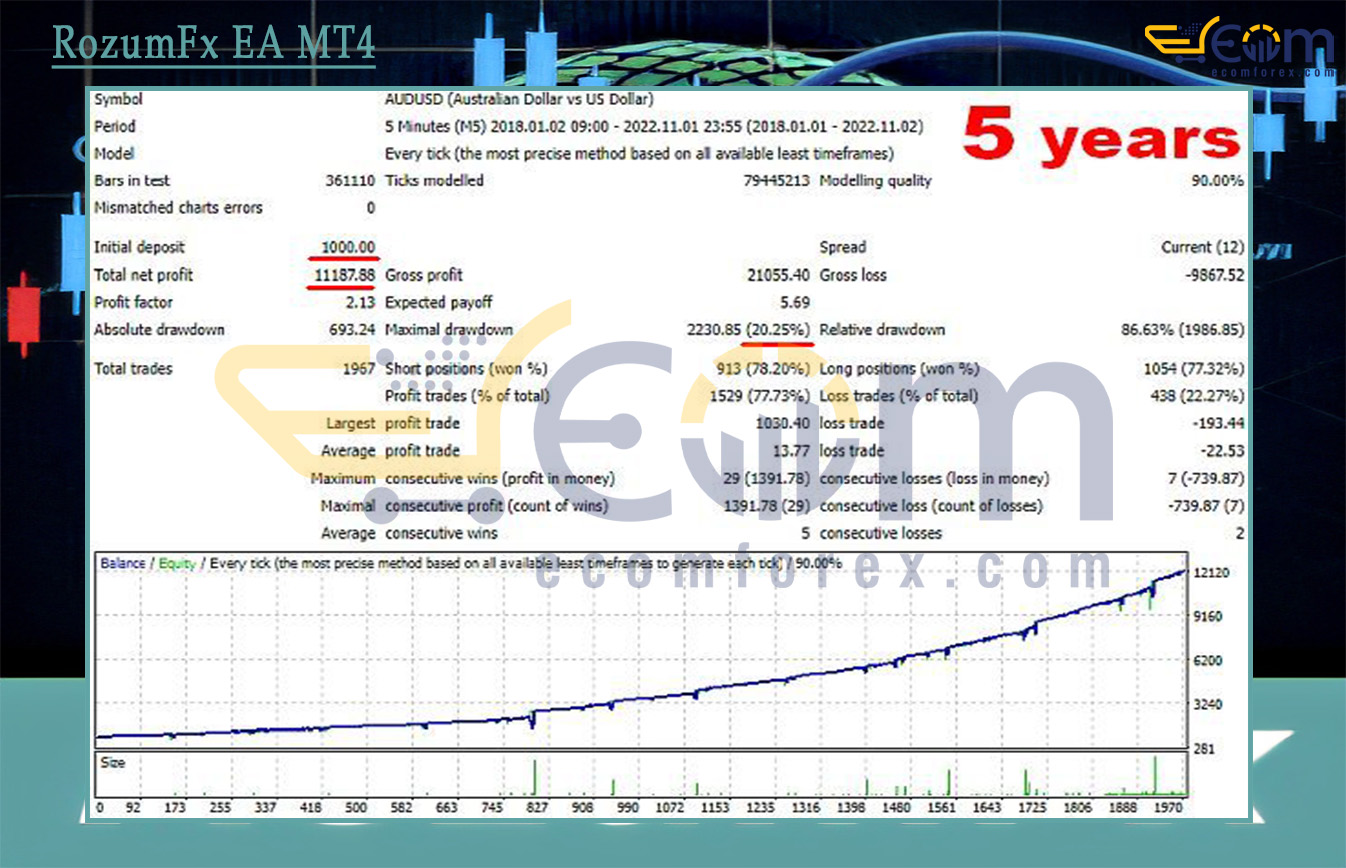Click the Balance legend label in the chart
1346x868 pixels.
click(x=122, y=564)
